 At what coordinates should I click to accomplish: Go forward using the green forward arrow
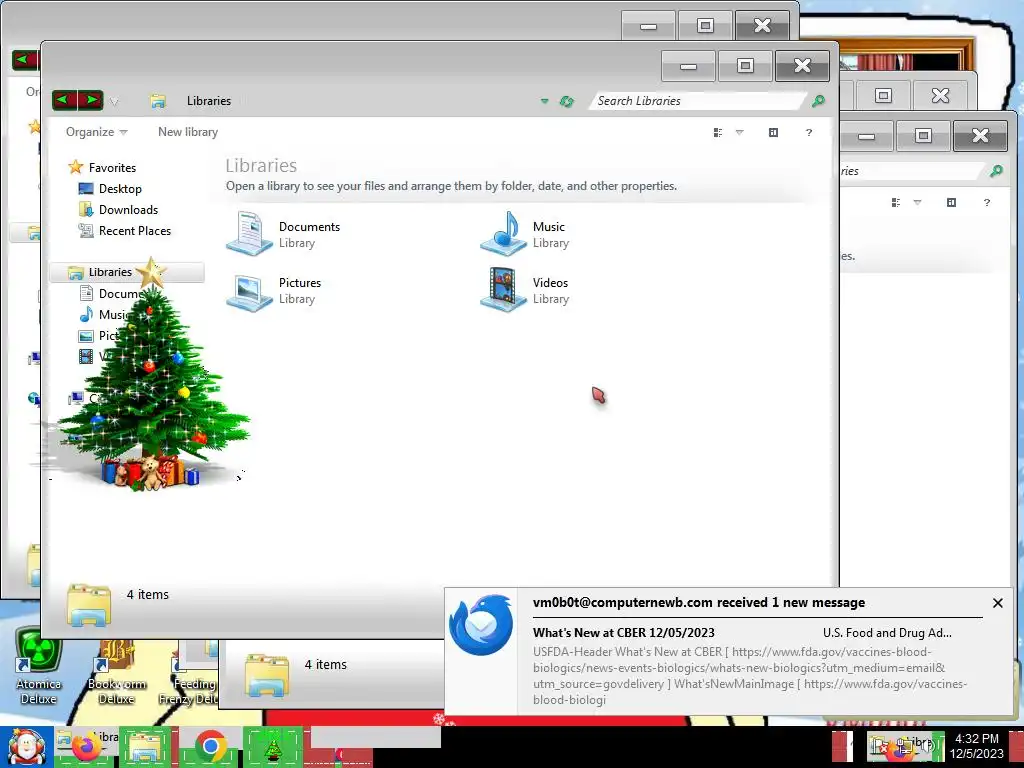[91, 100]
